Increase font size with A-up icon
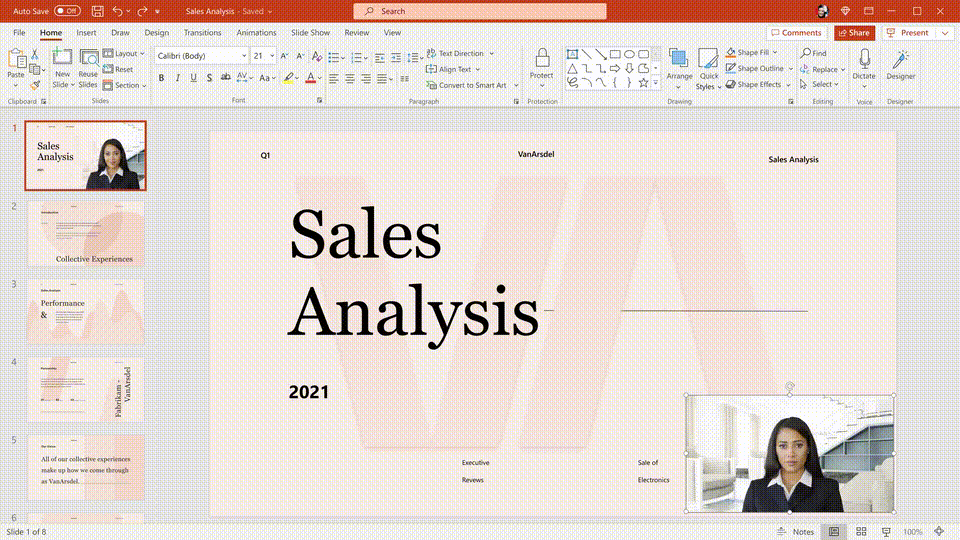 285,56
